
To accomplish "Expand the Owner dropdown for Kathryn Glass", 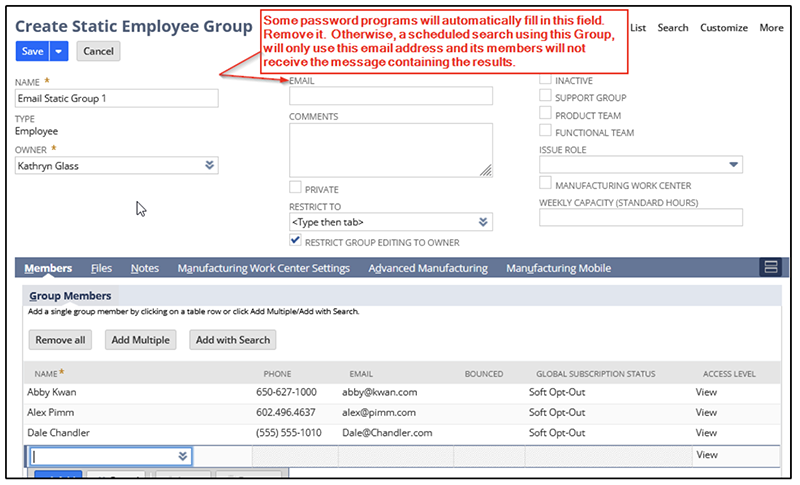I will [209, 166].
